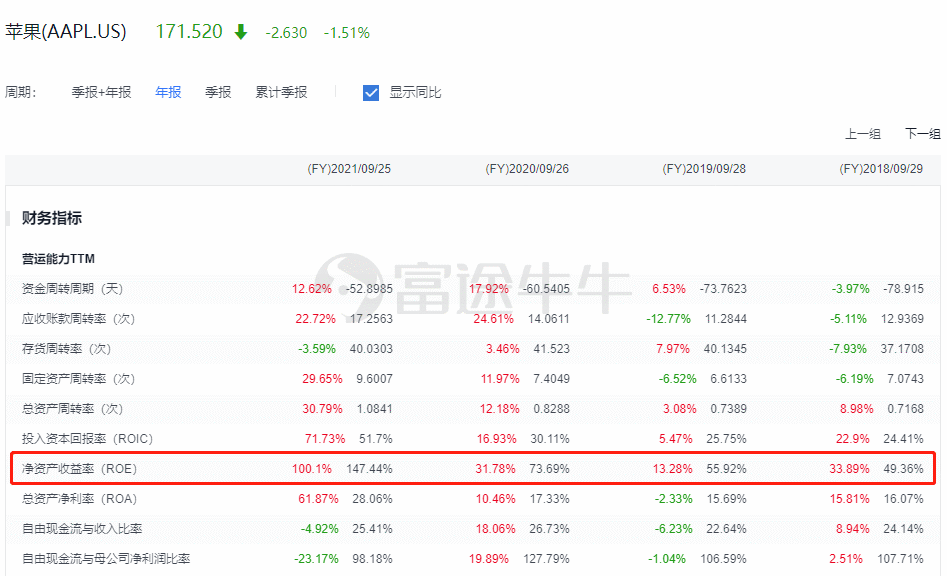This screenshot has width=947, height=576.
Task: Click the 100.1% ROE growth value
Action: [x=312, y=469]
